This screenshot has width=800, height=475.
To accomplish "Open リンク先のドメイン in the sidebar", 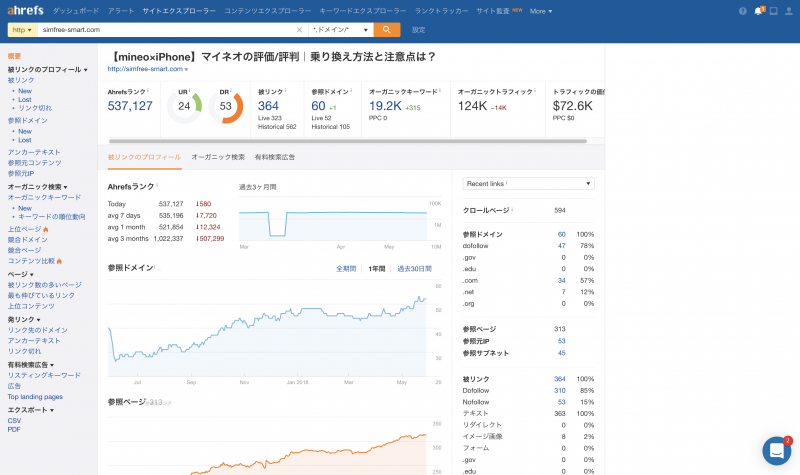I will pos(37,330).
